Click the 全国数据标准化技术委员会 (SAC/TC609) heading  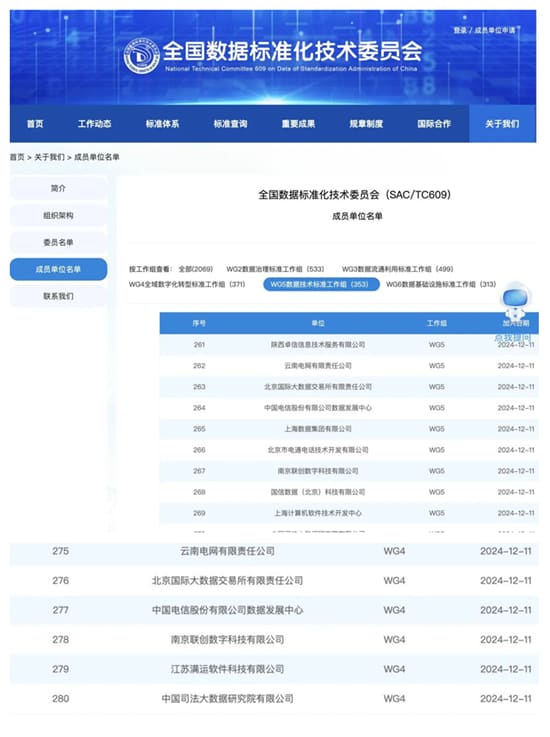click(x=354, y=195)
